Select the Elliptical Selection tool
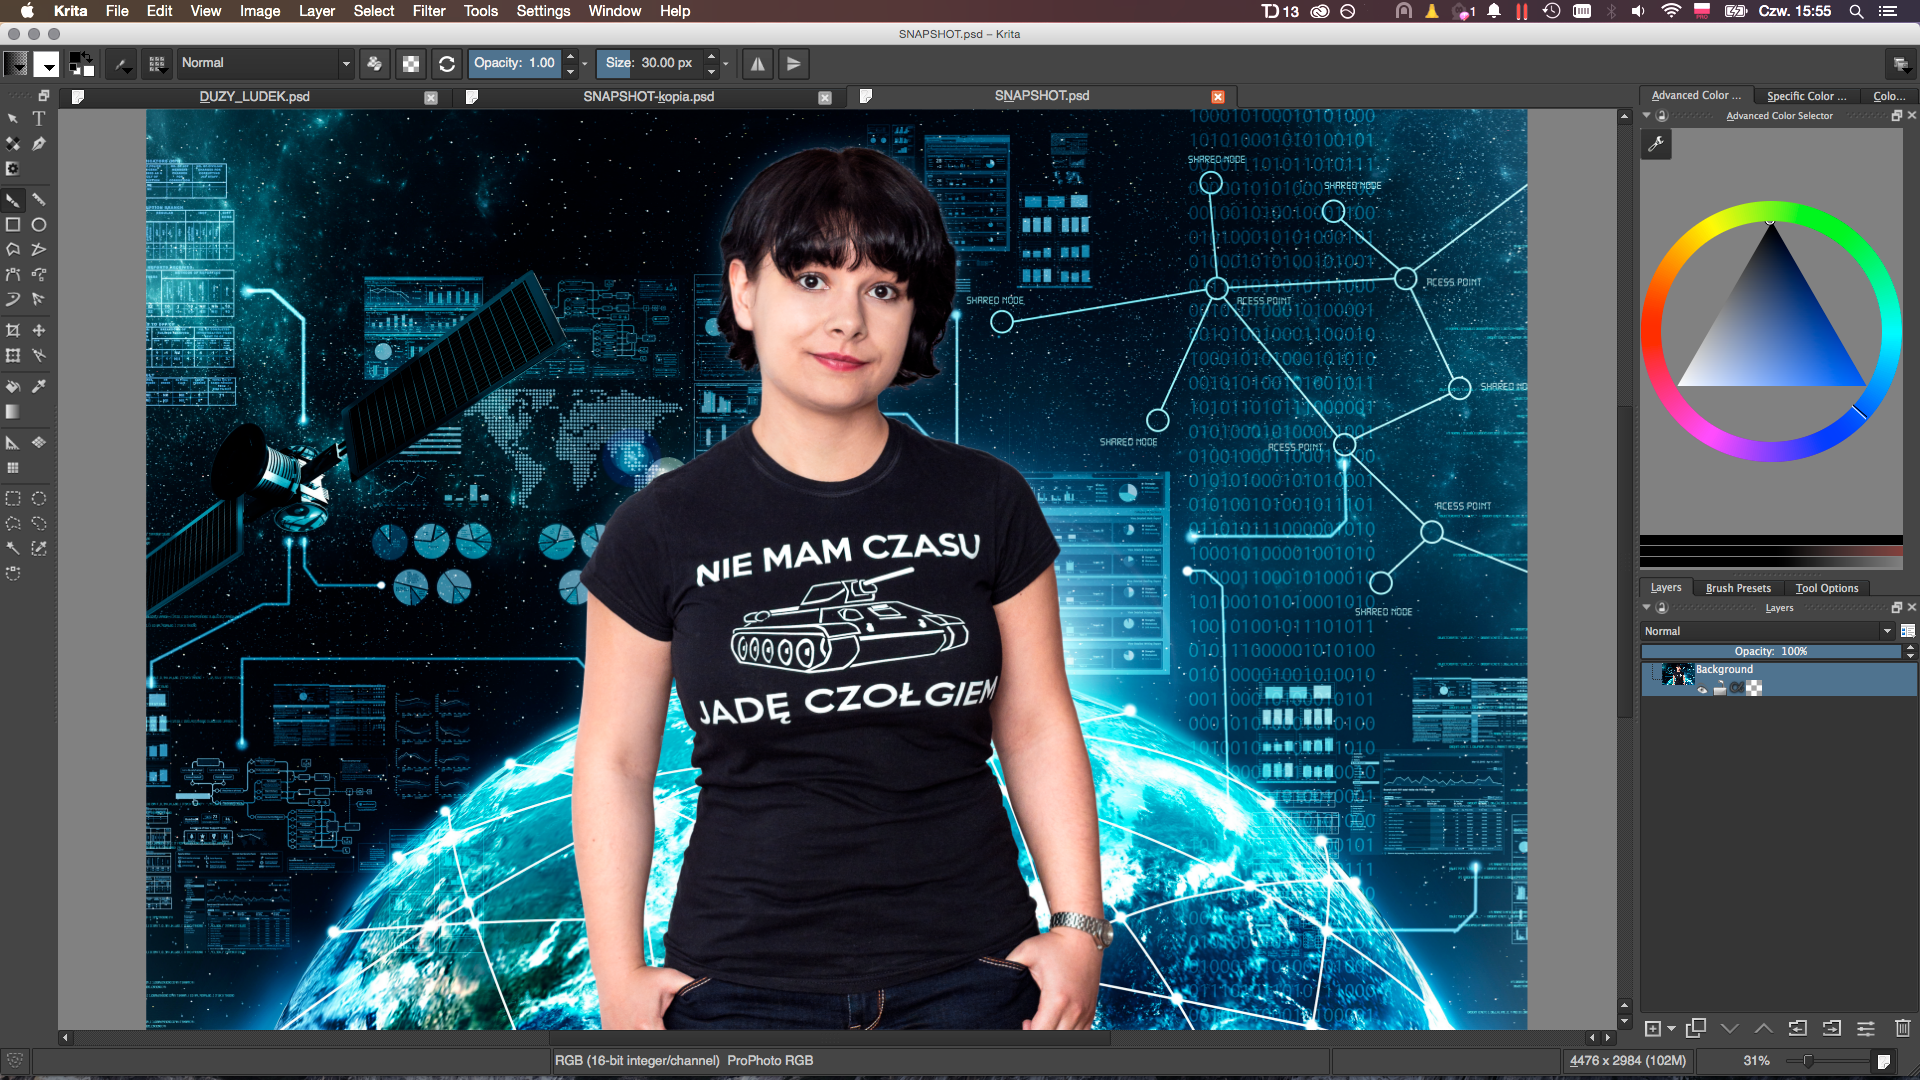1920x1080 pixels. (39, 498)
